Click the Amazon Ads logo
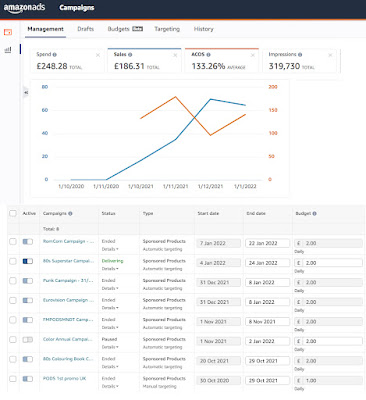The image size is (366, 400). tap(24, 8)
